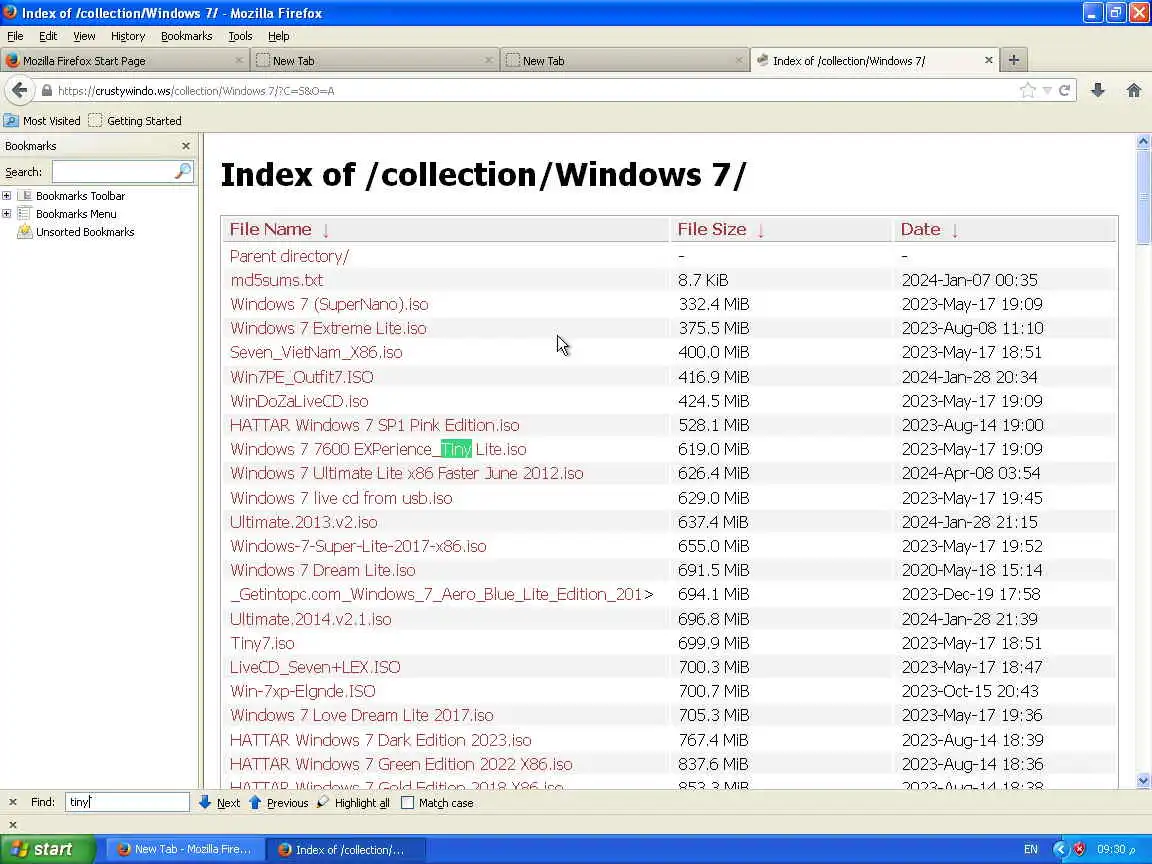Click the LiveCD_Seven+LEX.ISO link
This screenshot has height=864, width=1152.
[315, 667]
